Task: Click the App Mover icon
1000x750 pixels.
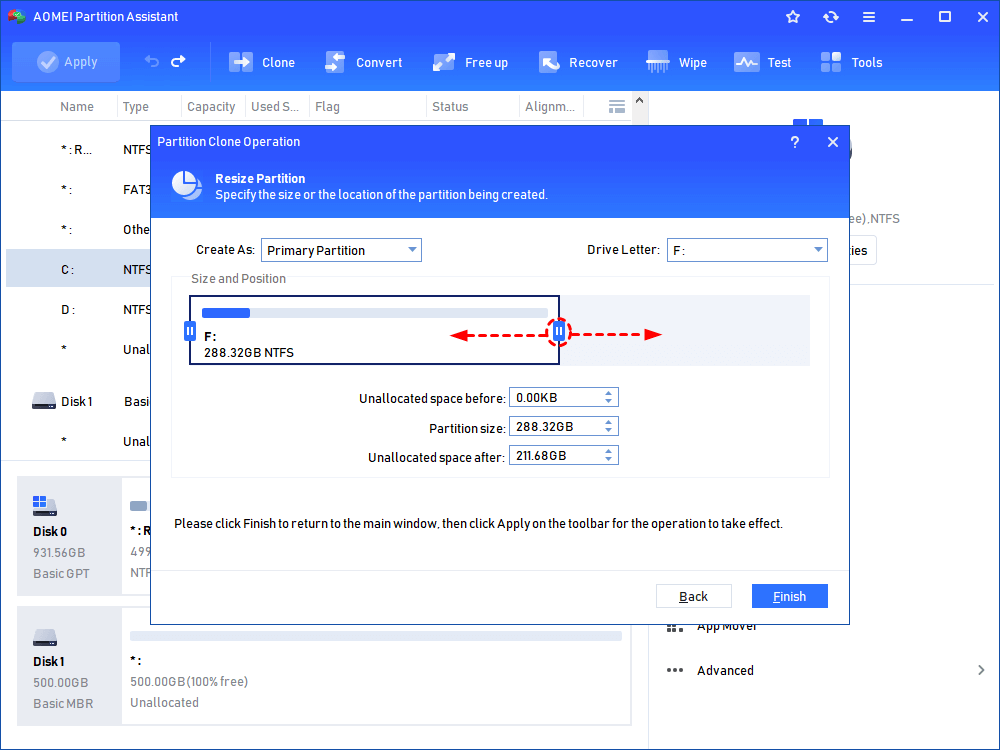Action: (675, 628)
